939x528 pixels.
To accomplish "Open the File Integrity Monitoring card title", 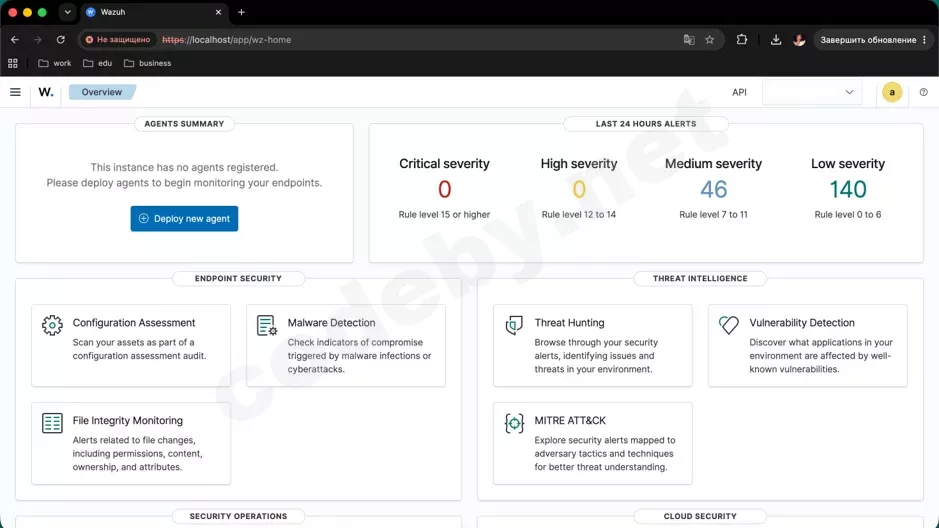I will 128,420.
